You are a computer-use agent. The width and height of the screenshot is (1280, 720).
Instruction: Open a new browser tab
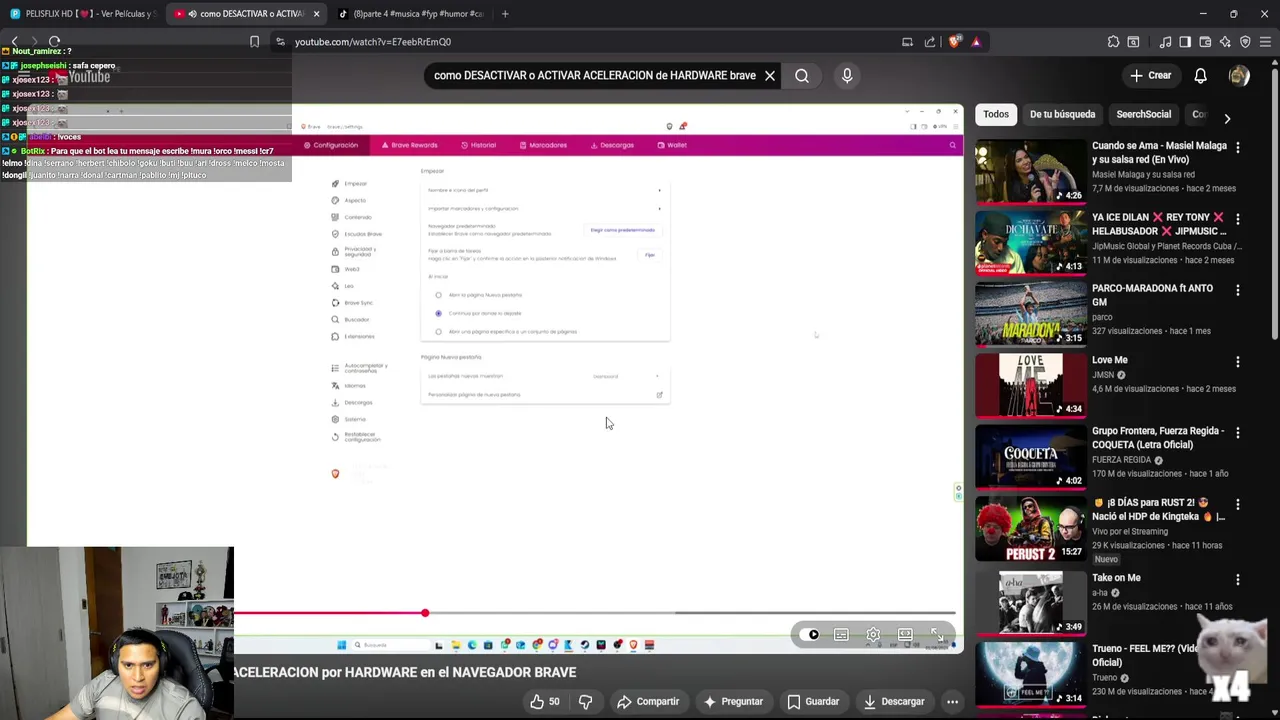pyautogui.click(x=505, y=14)
